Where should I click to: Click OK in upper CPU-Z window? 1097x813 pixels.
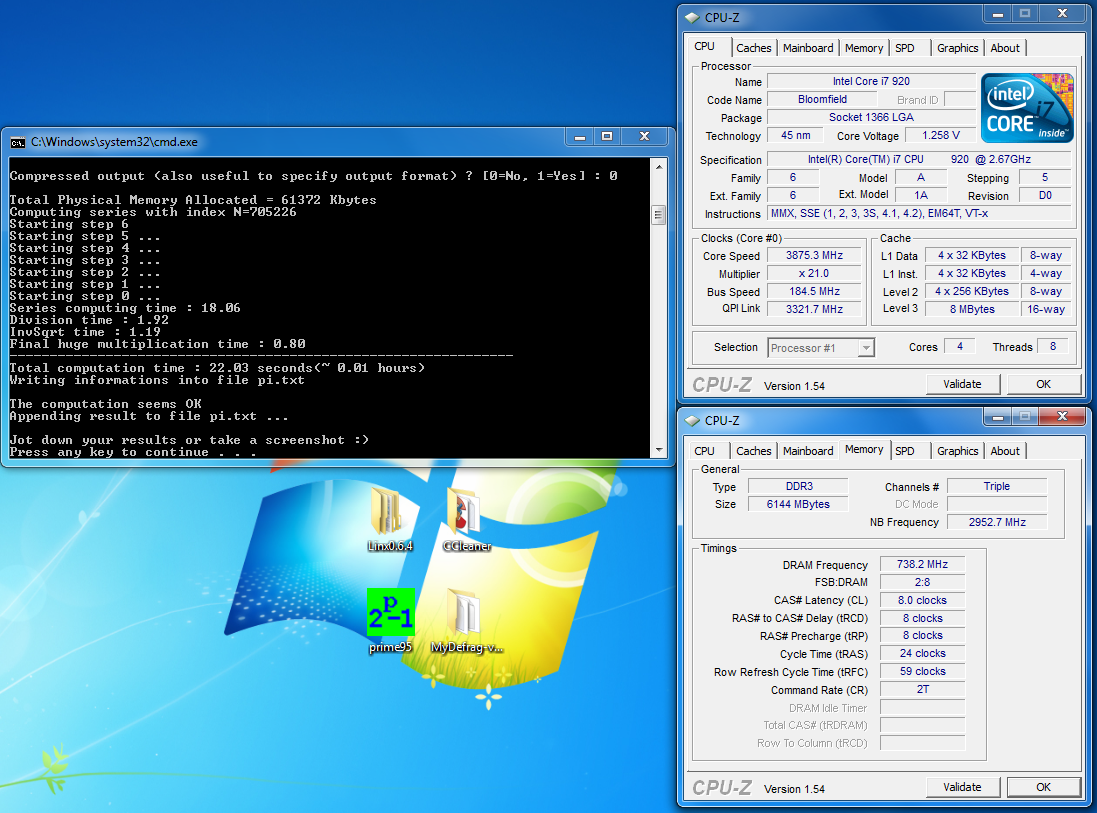tap(1044, 384)
